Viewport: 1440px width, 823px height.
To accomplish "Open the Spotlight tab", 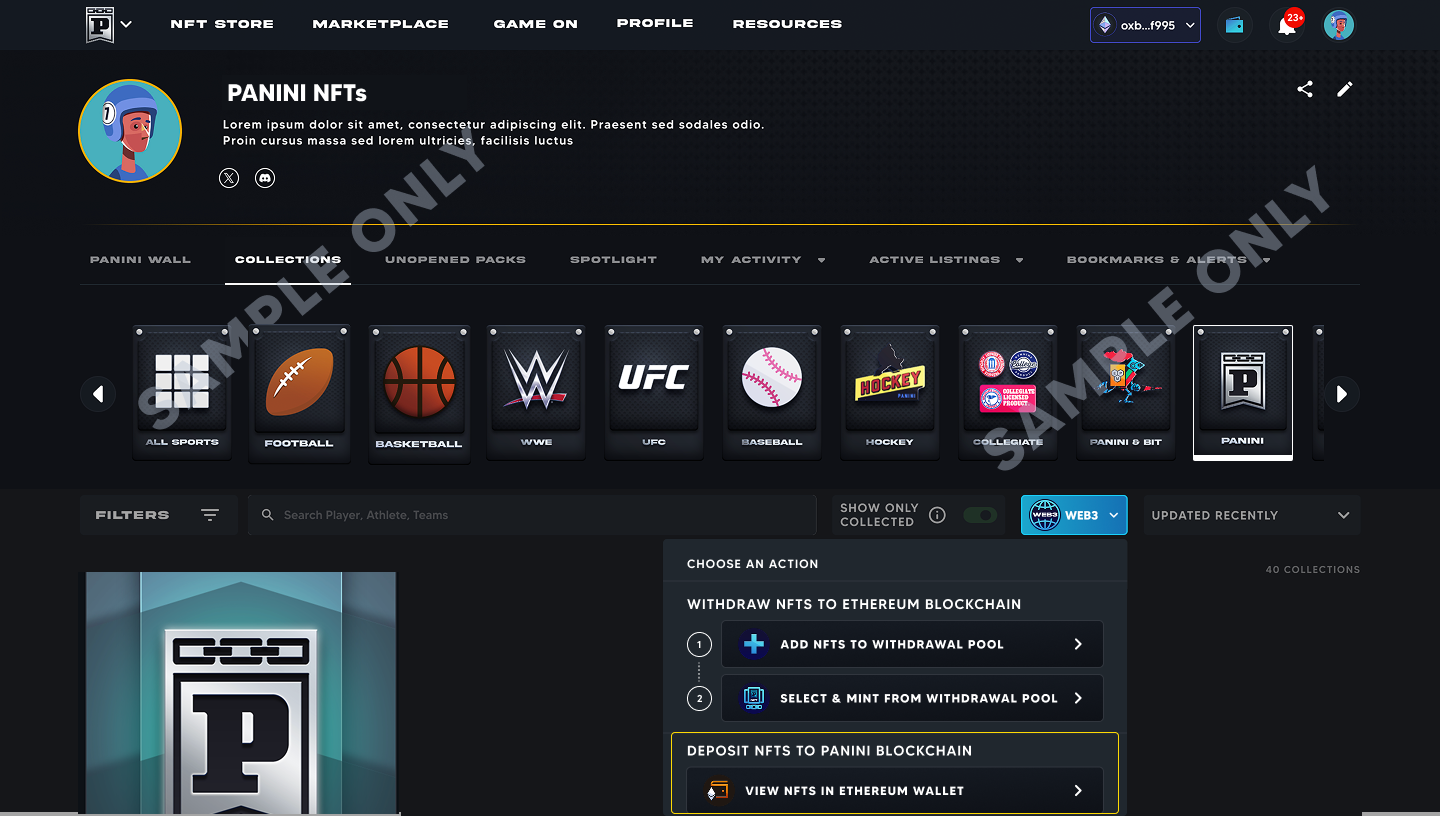I will tap(613, 260).
